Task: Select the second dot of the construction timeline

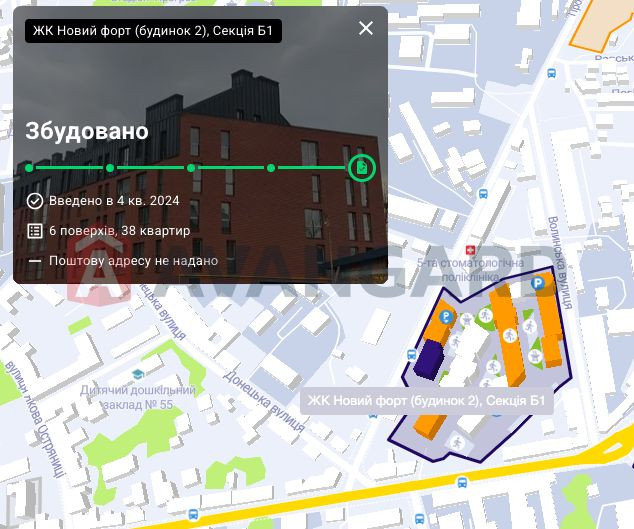Action: [110, 167]
